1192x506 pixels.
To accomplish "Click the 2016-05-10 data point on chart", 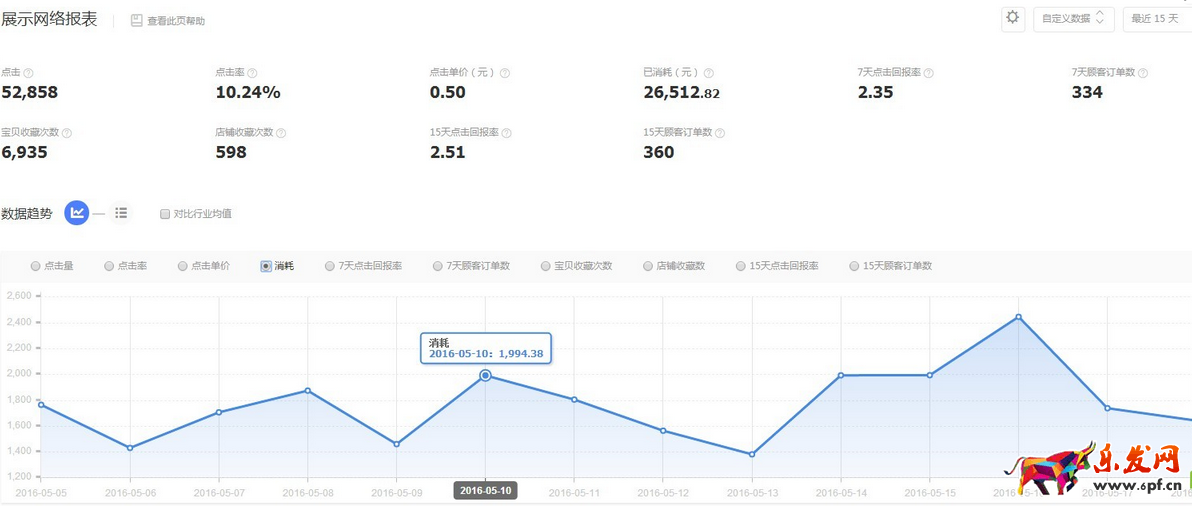I will click(486, 375).
